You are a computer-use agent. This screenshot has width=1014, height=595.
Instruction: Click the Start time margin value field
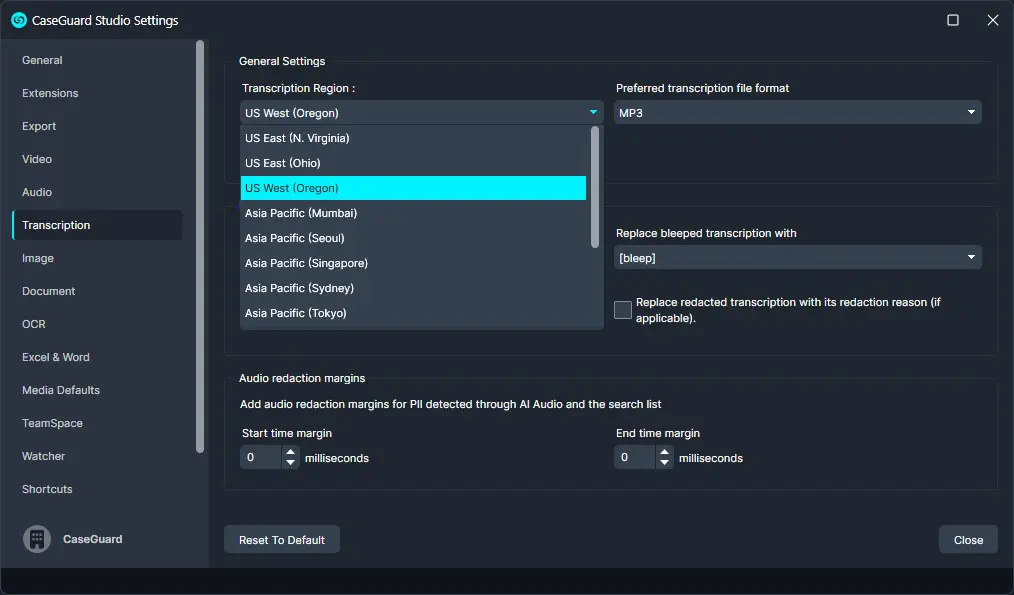click(261, 457)
